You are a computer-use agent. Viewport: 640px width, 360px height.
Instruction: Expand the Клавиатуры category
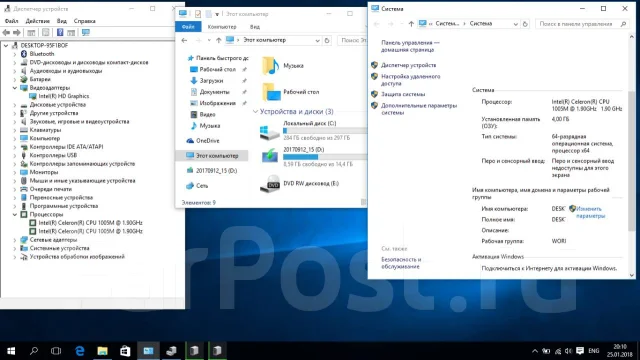click(15, 130)
